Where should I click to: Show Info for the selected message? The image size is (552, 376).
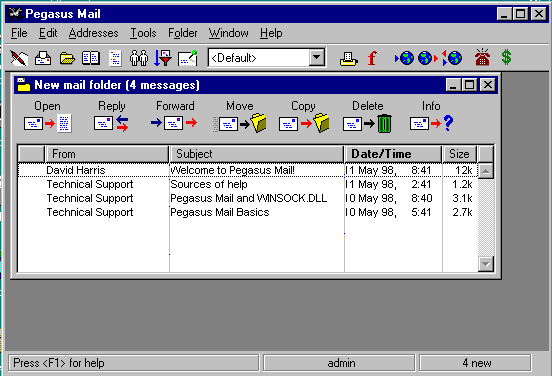coord(432,116)
